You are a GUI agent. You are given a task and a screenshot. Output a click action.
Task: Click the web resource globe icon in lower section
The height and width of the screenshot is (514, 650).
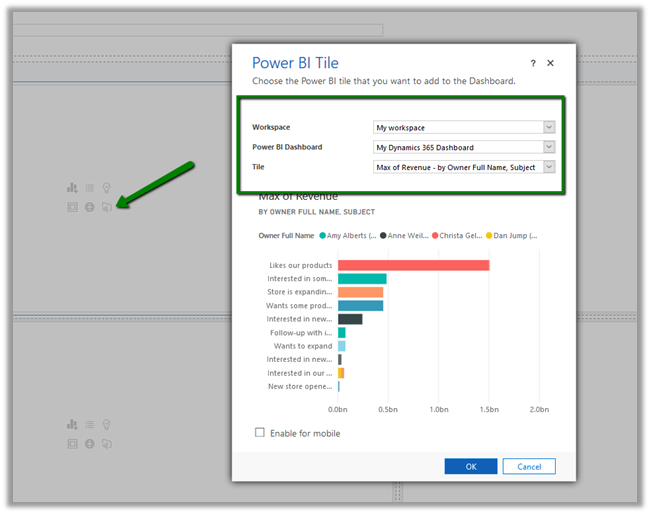coord(89,443)
